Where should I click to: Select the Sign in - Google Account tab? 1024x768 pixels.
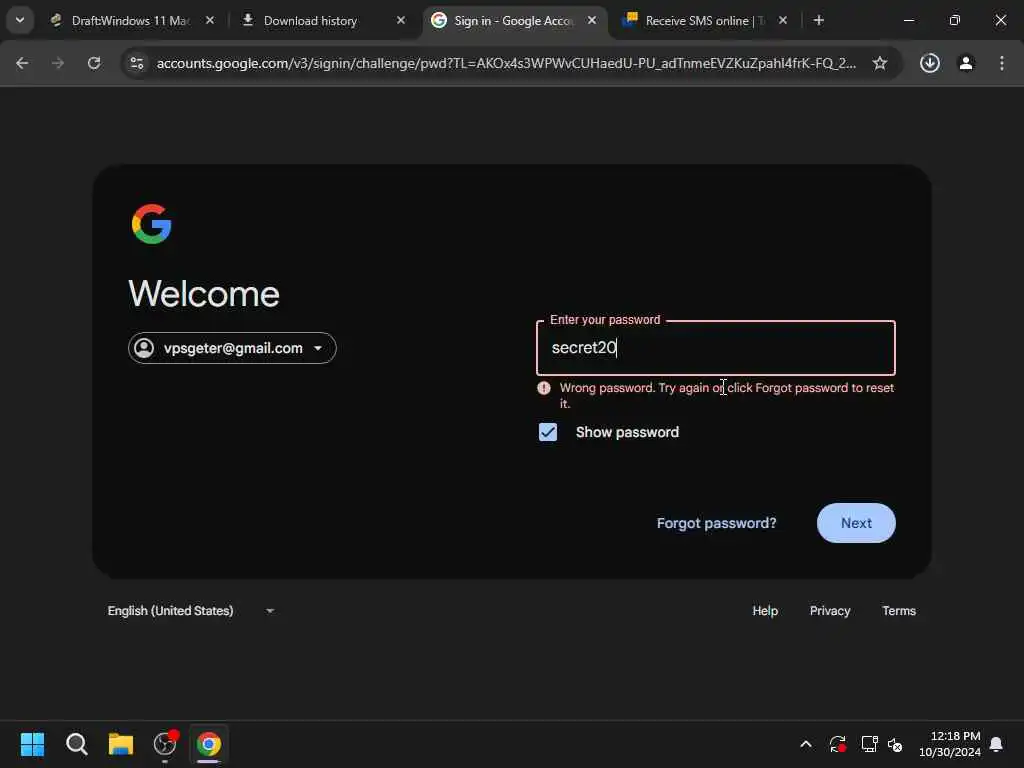pyautogui.click(x=515, y=21)
